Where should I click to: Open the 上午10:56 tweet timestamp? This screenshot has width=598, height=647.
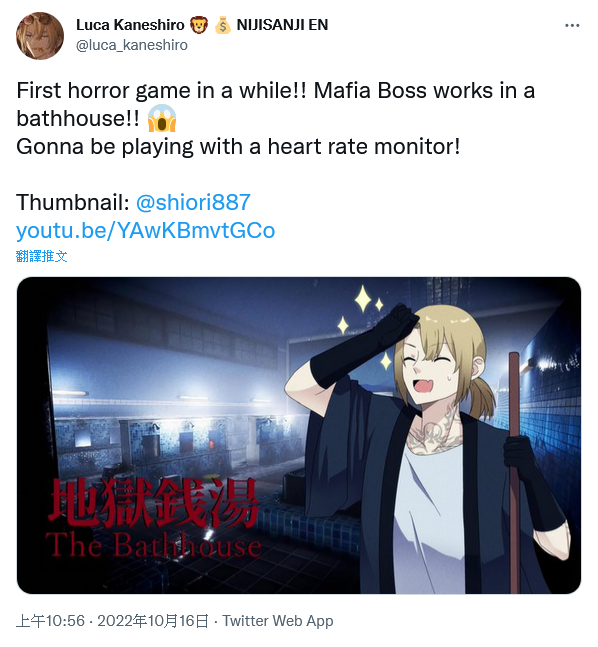pyautogui.click(x=50, y=621)
